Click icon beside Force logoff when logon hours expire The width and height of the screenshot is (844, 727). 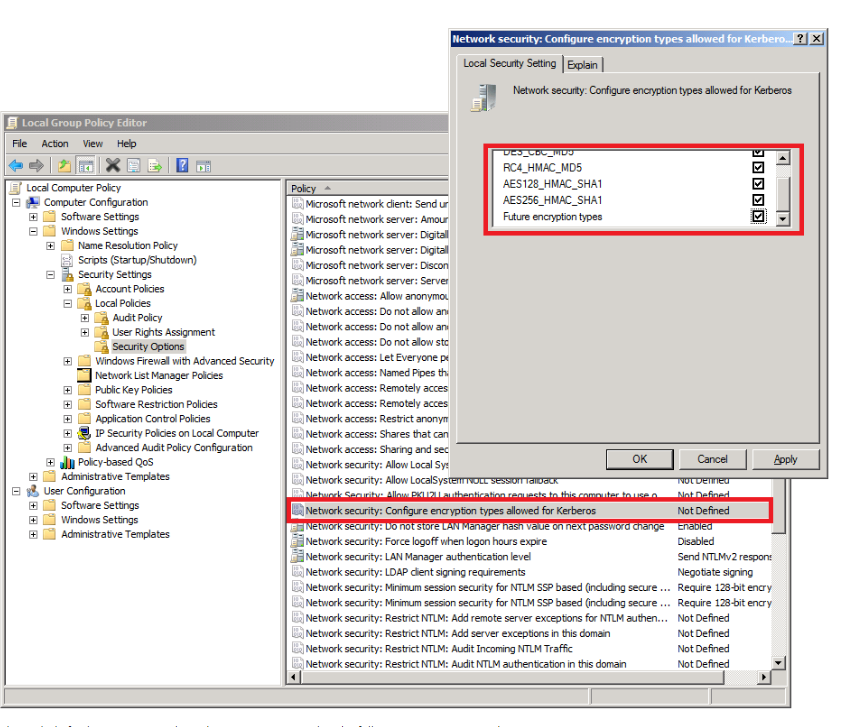[x=297, y=541]
